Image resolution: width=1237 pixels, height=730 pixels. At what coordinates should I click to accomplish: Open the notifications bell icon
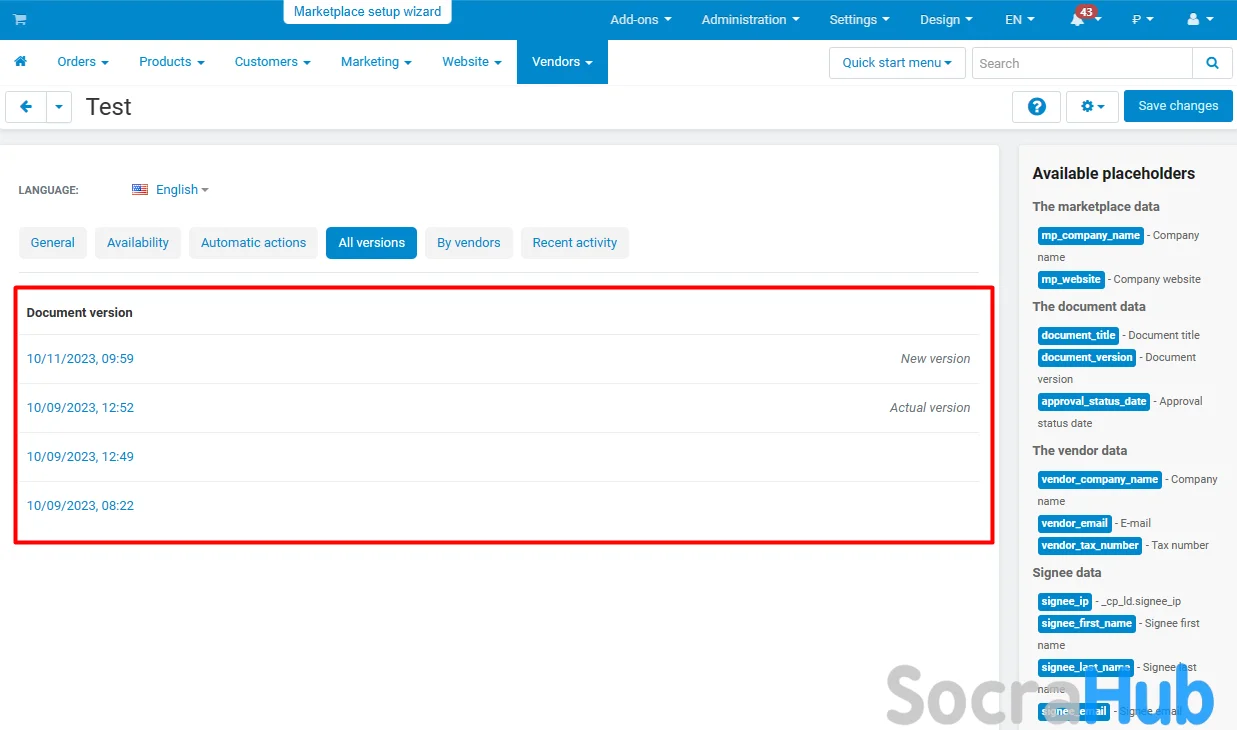pos(1078,20)
